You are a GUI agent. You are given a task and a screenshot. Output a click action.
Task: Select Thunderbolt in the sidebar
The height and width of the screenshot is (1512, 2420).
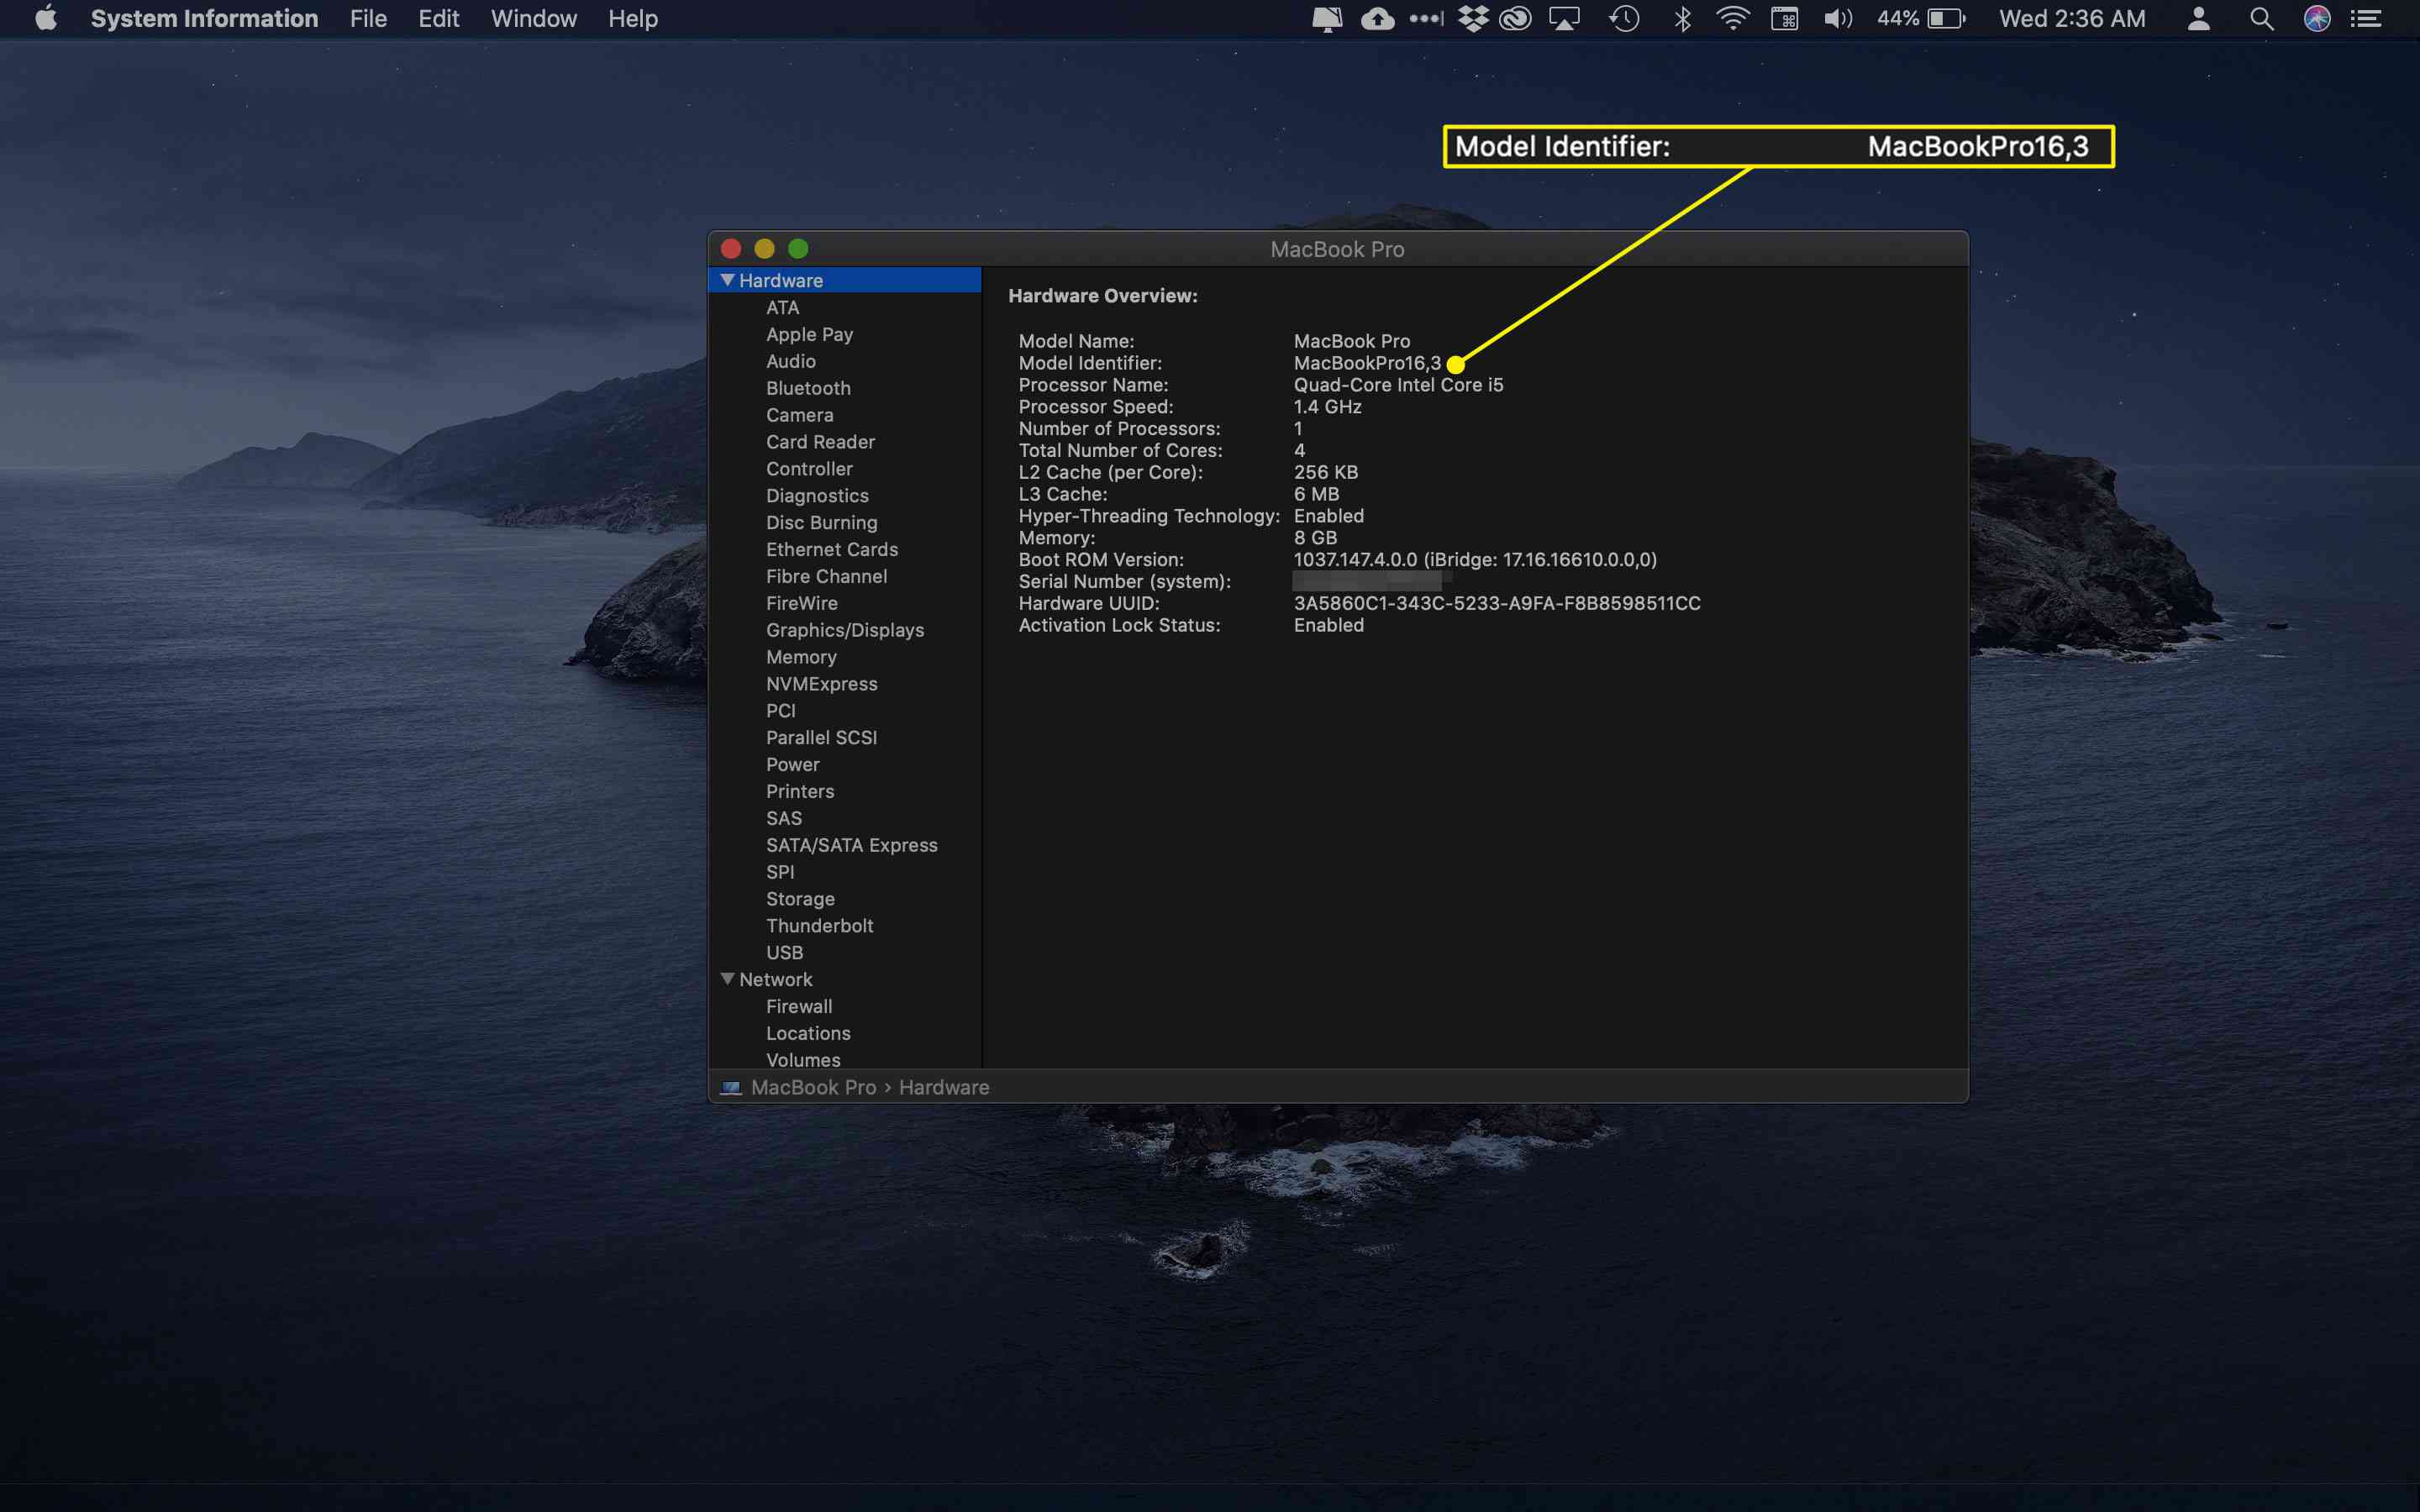[x=820, y=926]
